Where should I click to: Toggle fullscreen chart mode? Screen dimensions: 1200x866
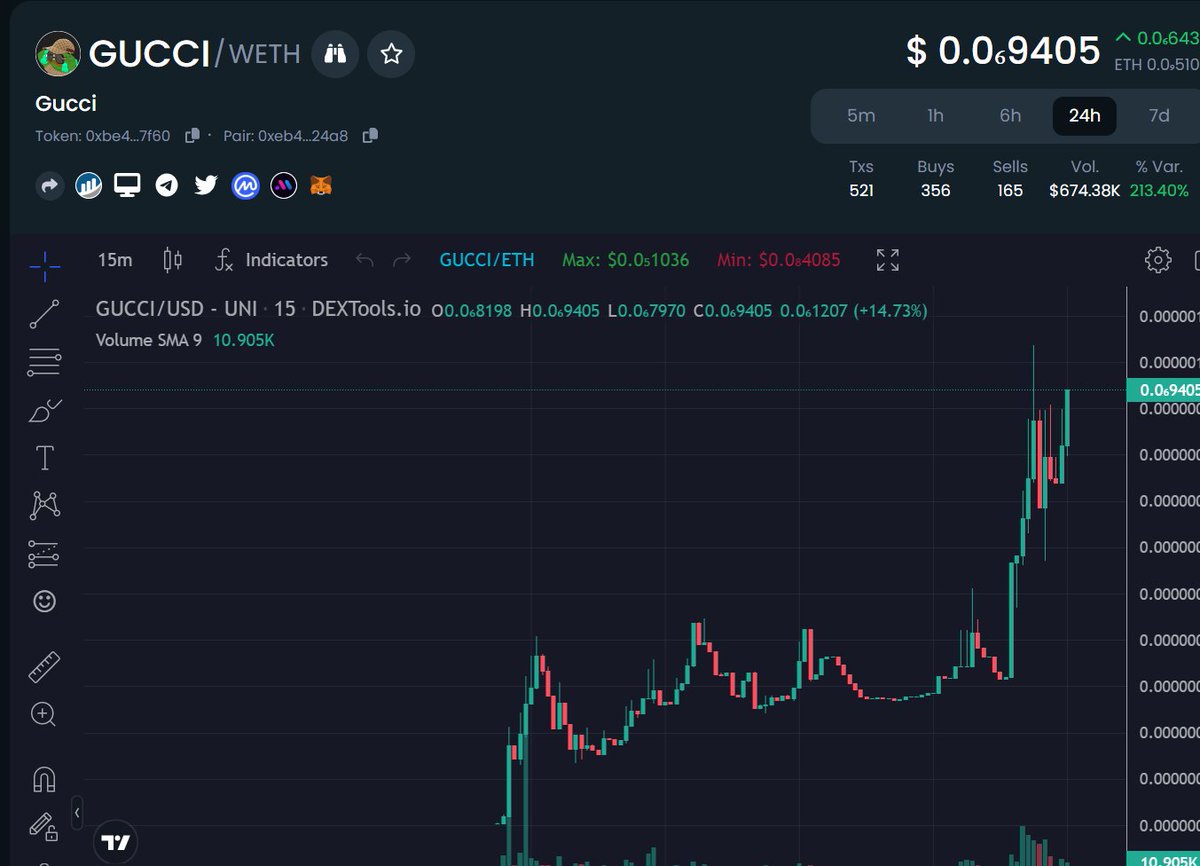886,260
